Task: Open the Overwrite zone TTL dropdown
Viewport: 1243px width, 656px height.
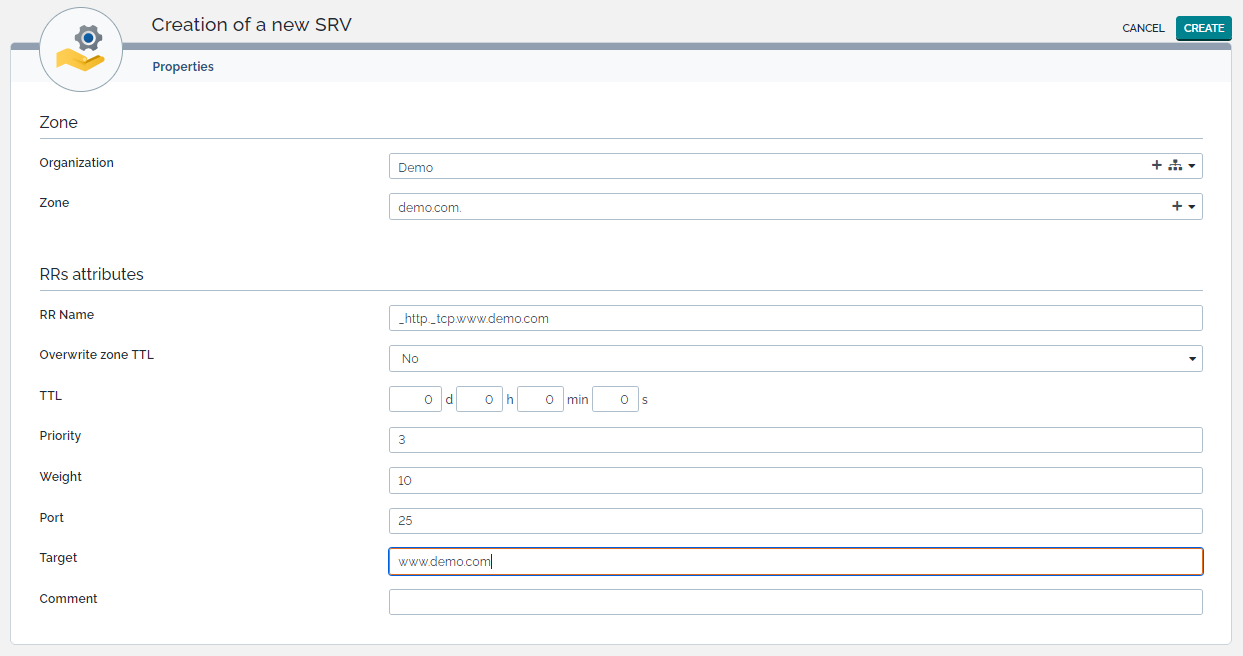Action: (x=795, y=358)
